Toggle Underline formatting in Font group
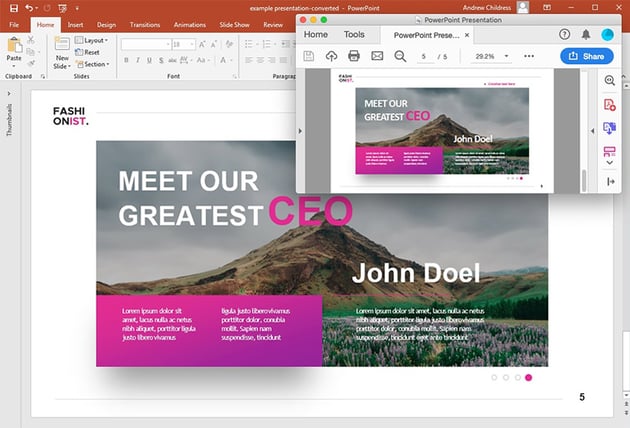Screen dimensions: 630x428 coord(150,60)
